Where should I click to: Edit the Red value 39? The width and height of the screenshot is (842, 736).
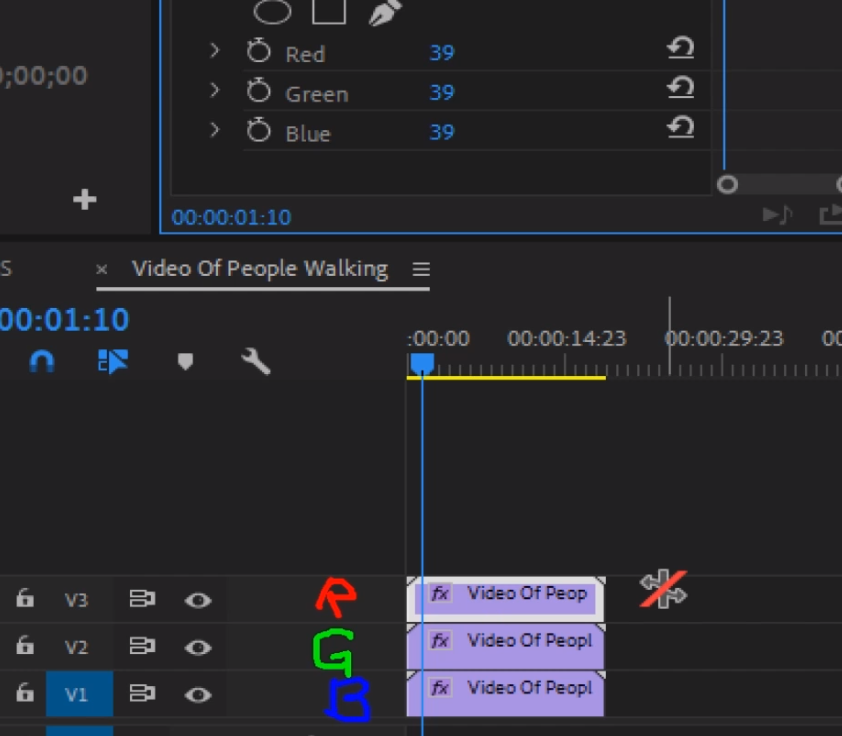coord(442,53)
